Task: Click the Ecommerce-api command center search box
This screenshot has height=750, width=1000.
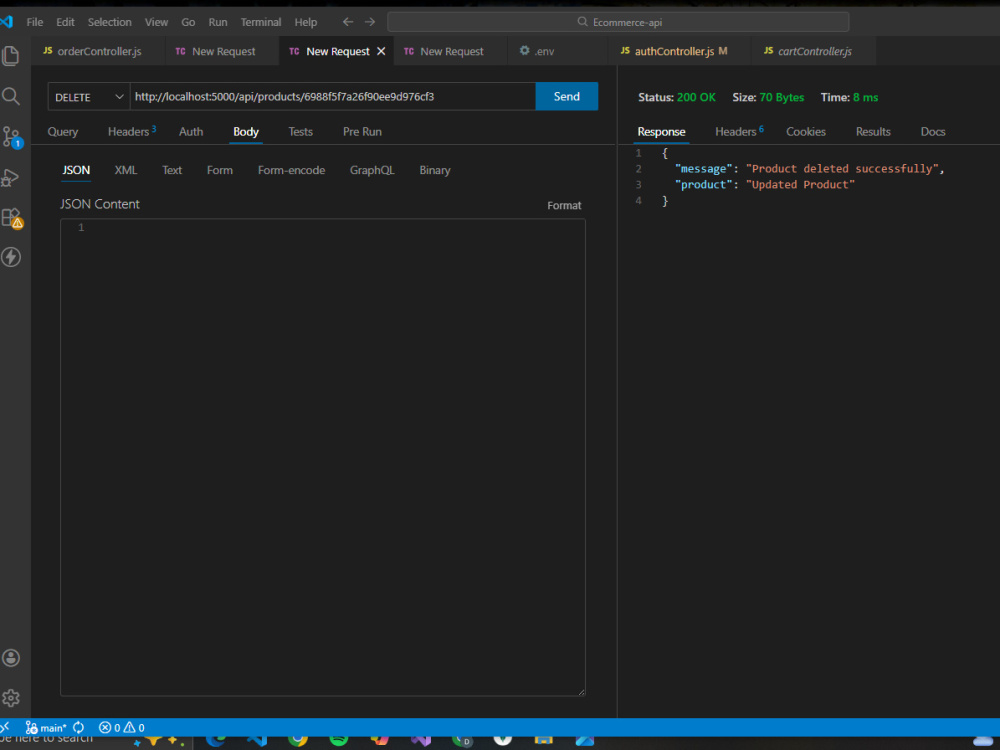Action: (618, 22)
